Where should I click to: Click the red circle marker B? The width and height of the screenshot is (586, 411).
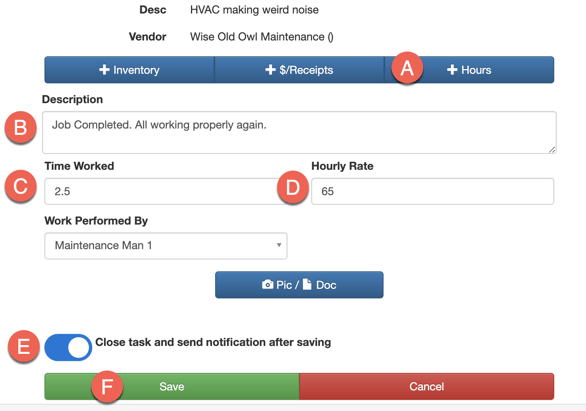[21, 127]
